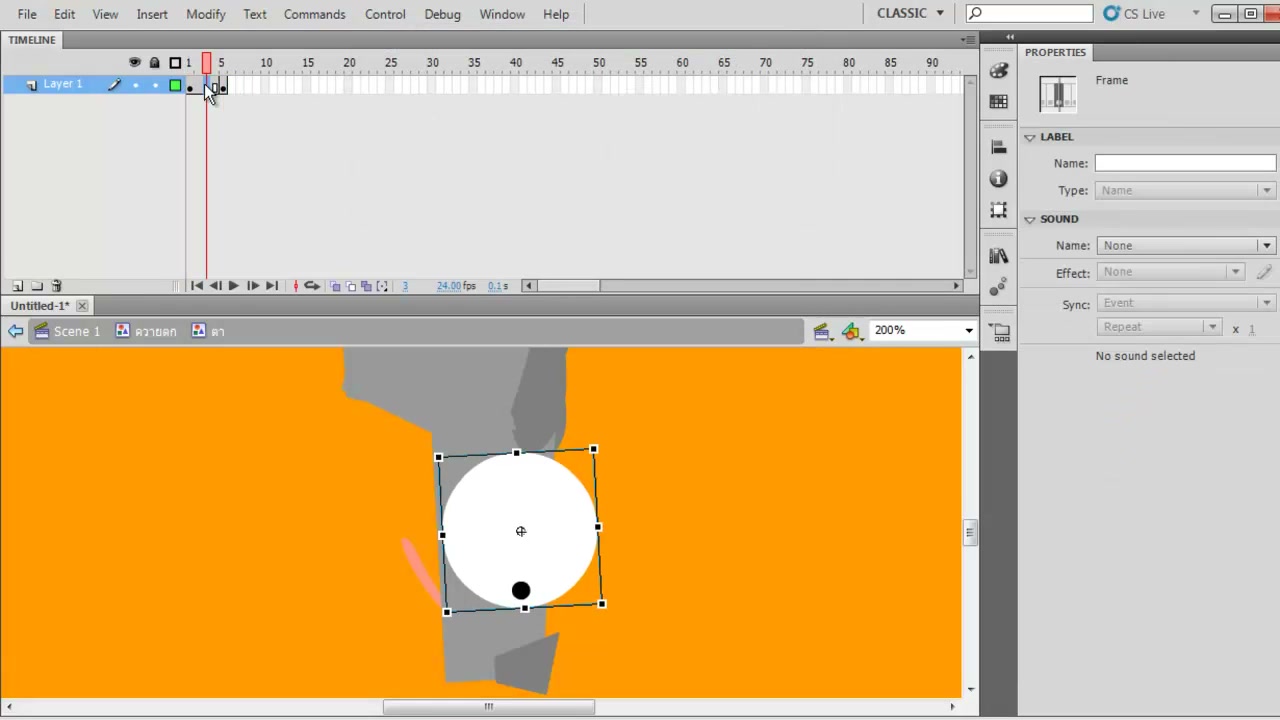Click the New Layer icon below timeline
Viewport: 1280px width, 720px height.
click(17, 286)
